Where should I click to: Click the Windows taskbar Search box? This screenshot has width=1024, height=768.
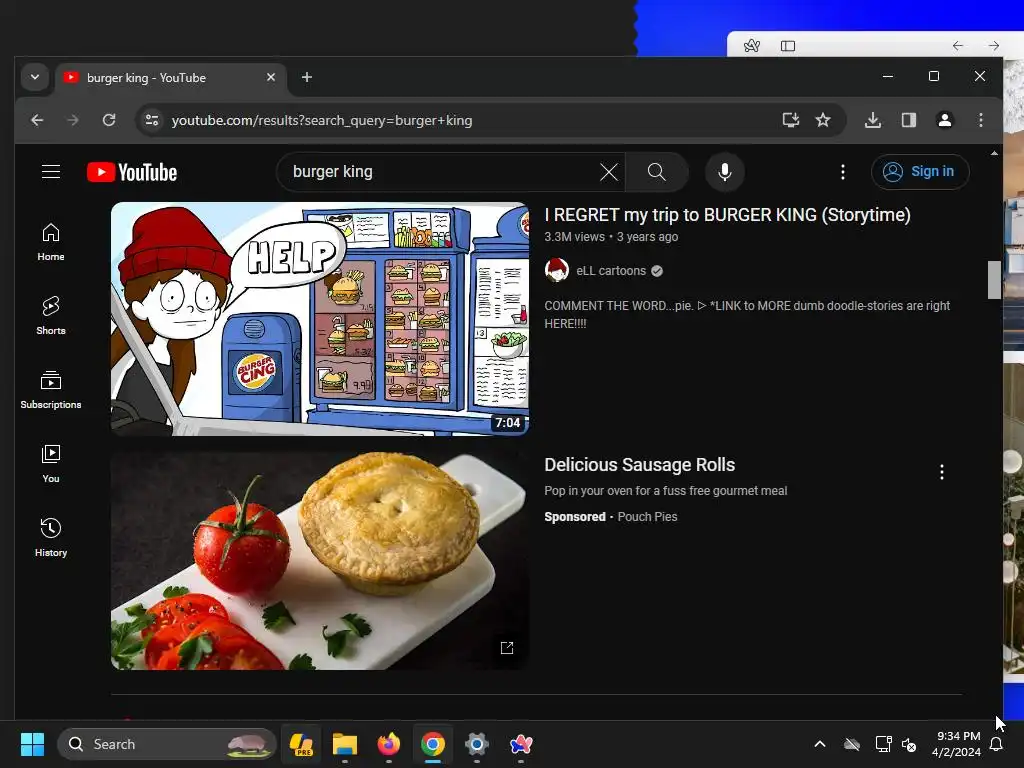(167, 744)
